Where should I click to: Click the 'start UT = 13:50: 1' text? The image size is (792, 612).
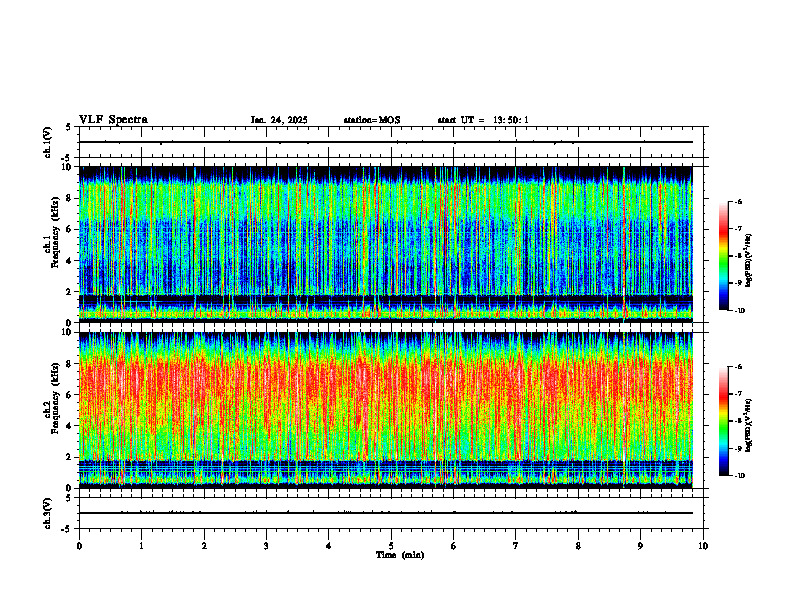click(x=483, y=120)
